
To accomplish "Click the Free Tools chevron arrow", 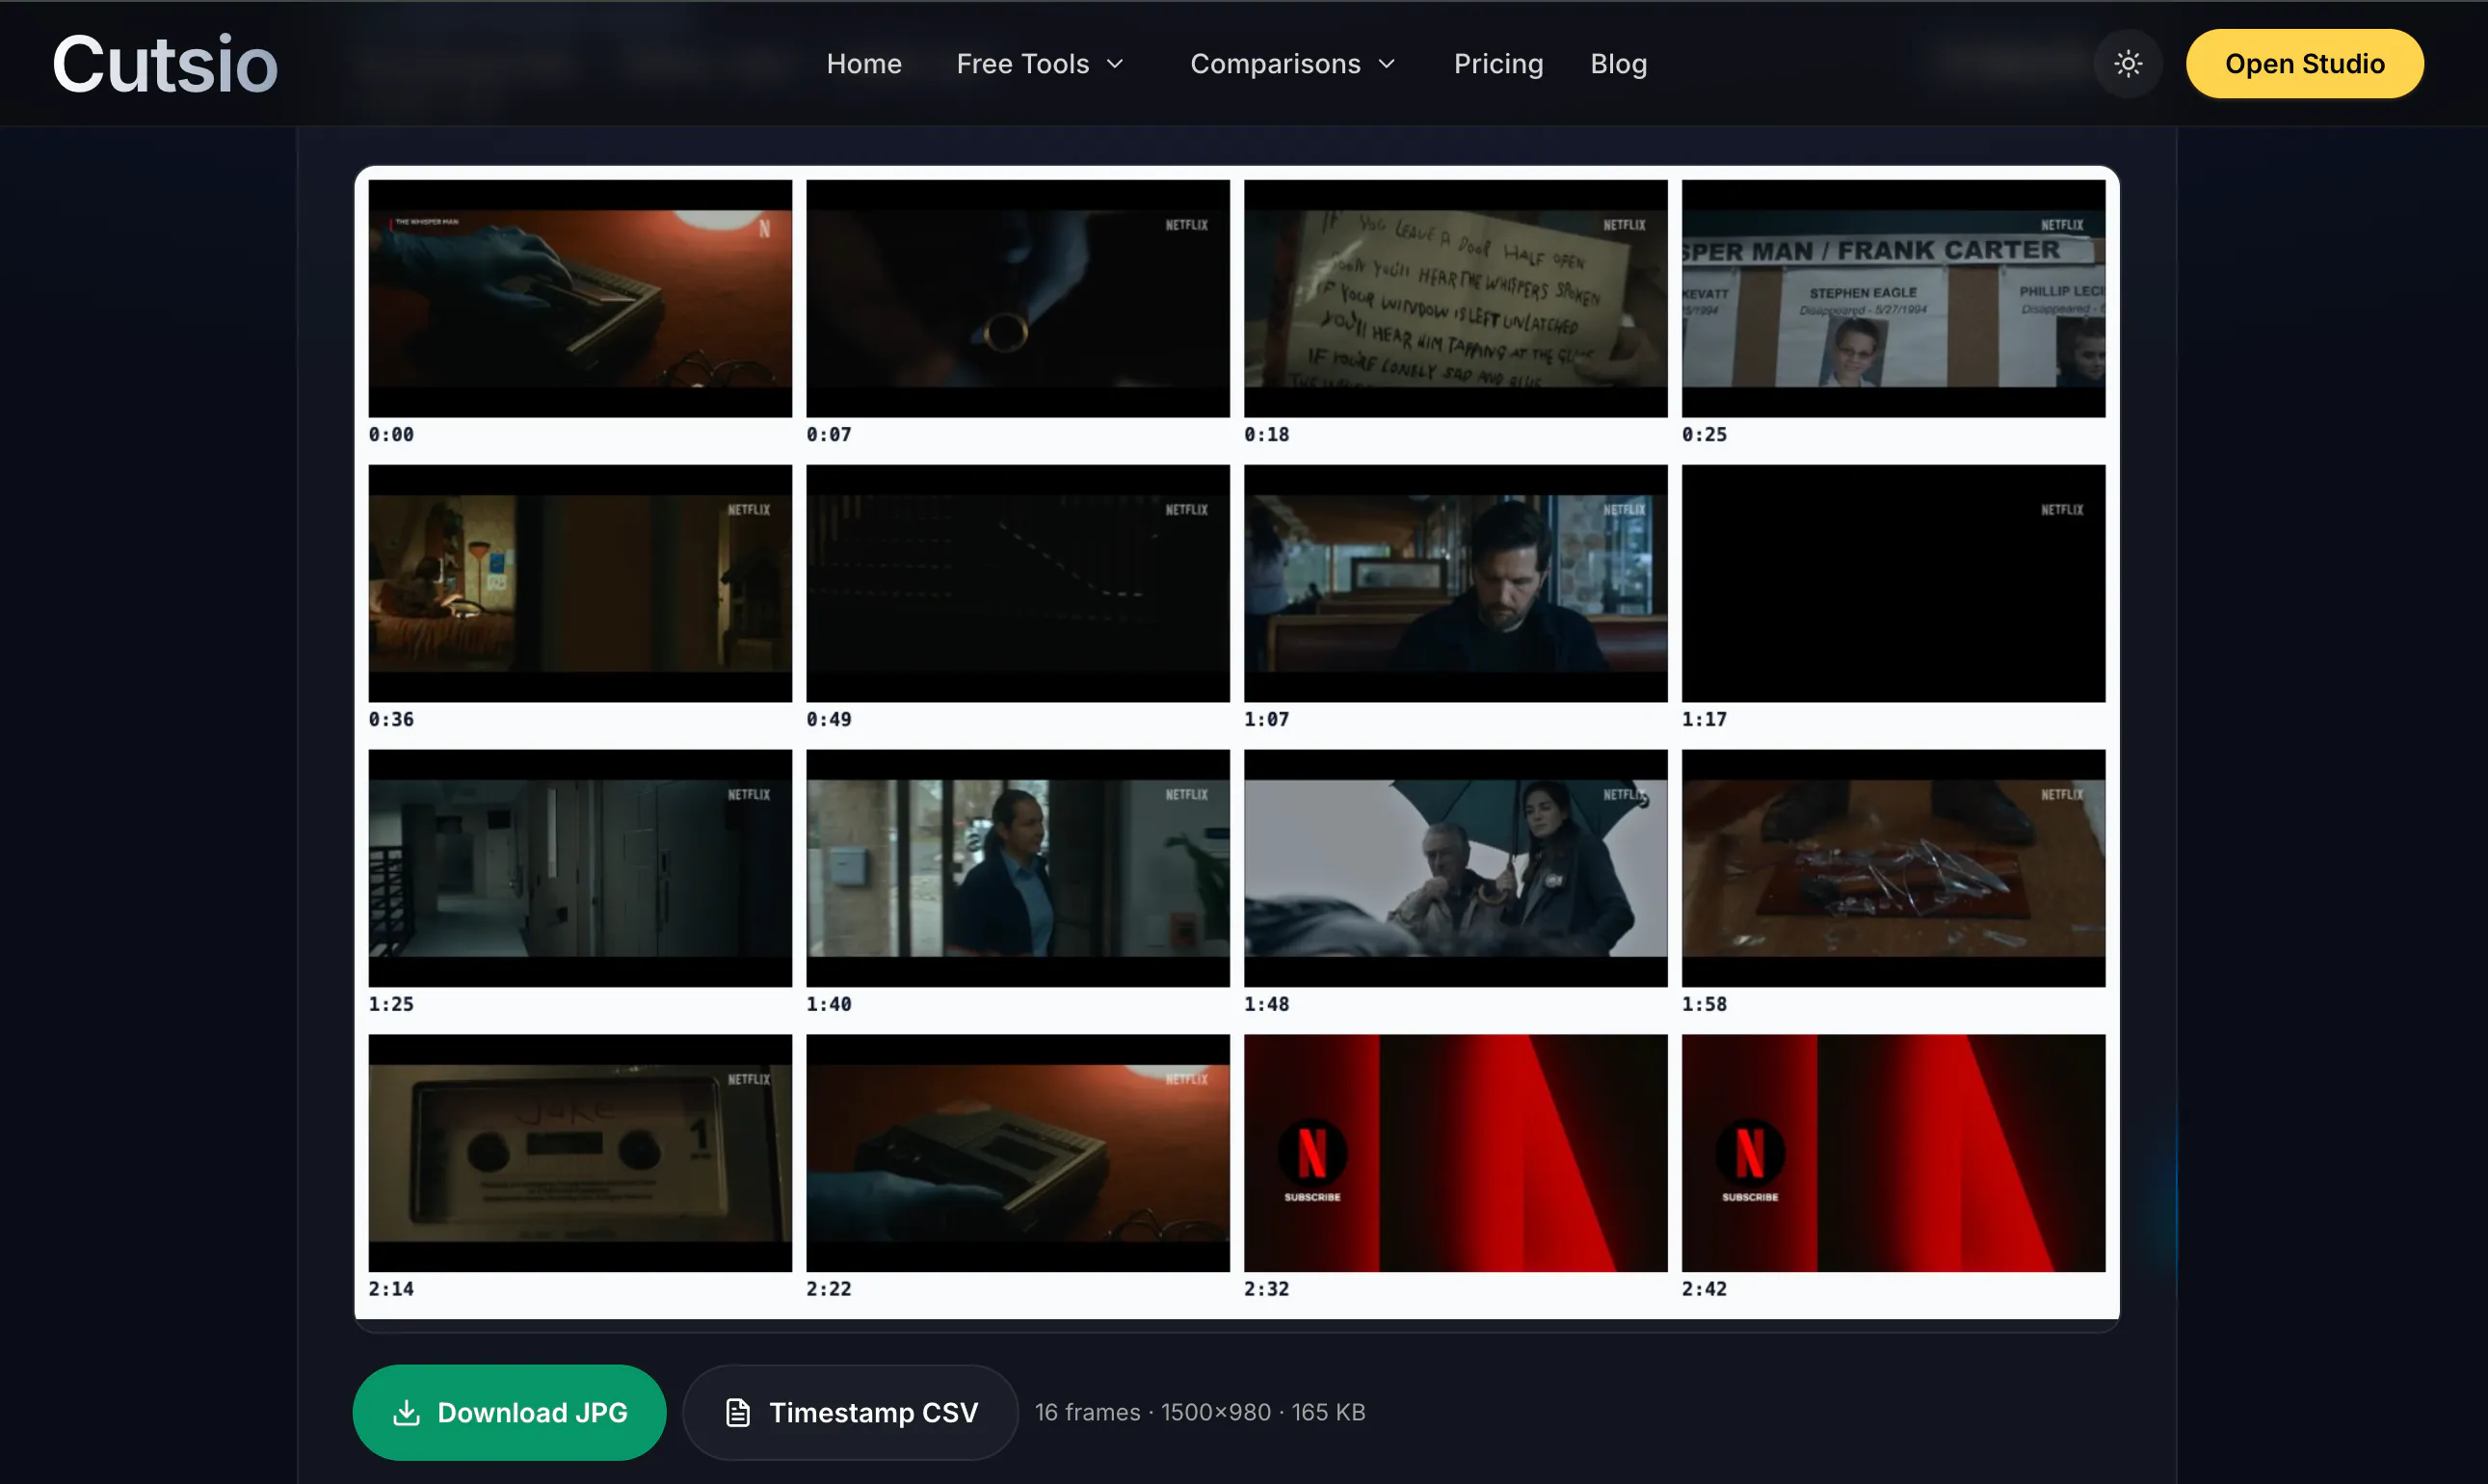I will pos(1115,64).
